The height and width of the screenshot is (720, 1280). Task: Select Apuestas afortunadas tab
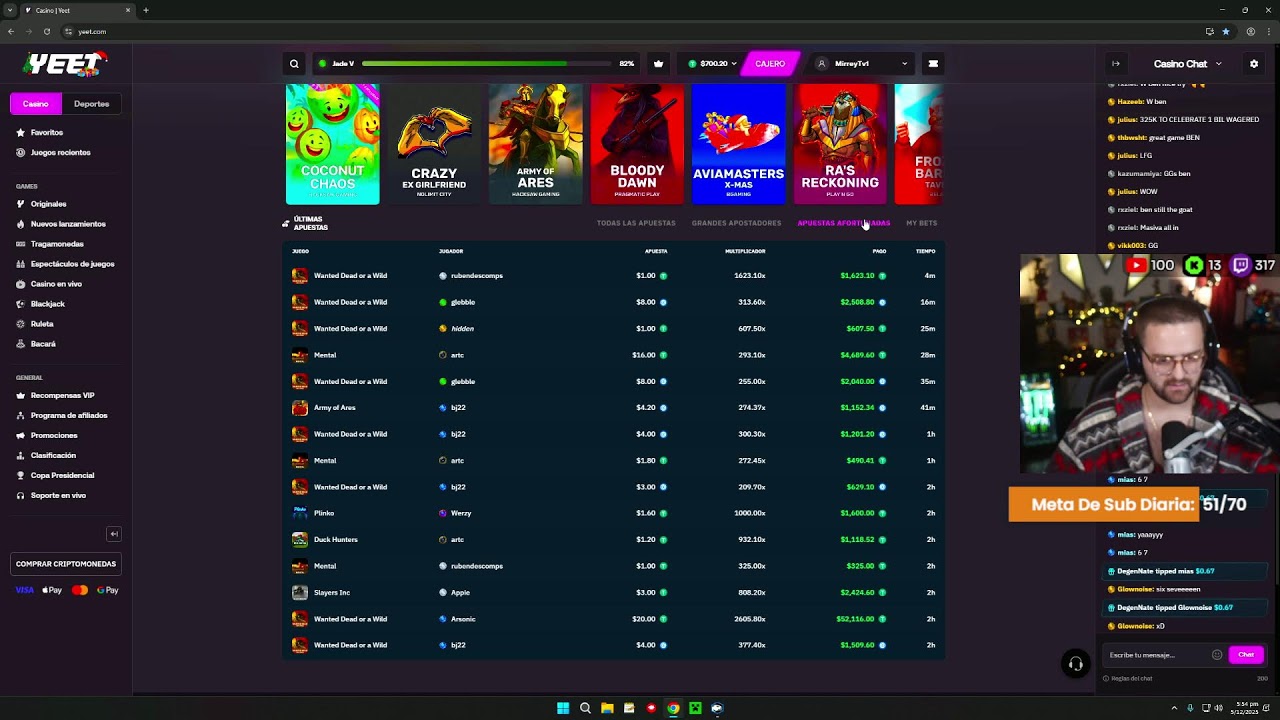tap(844, 223)
